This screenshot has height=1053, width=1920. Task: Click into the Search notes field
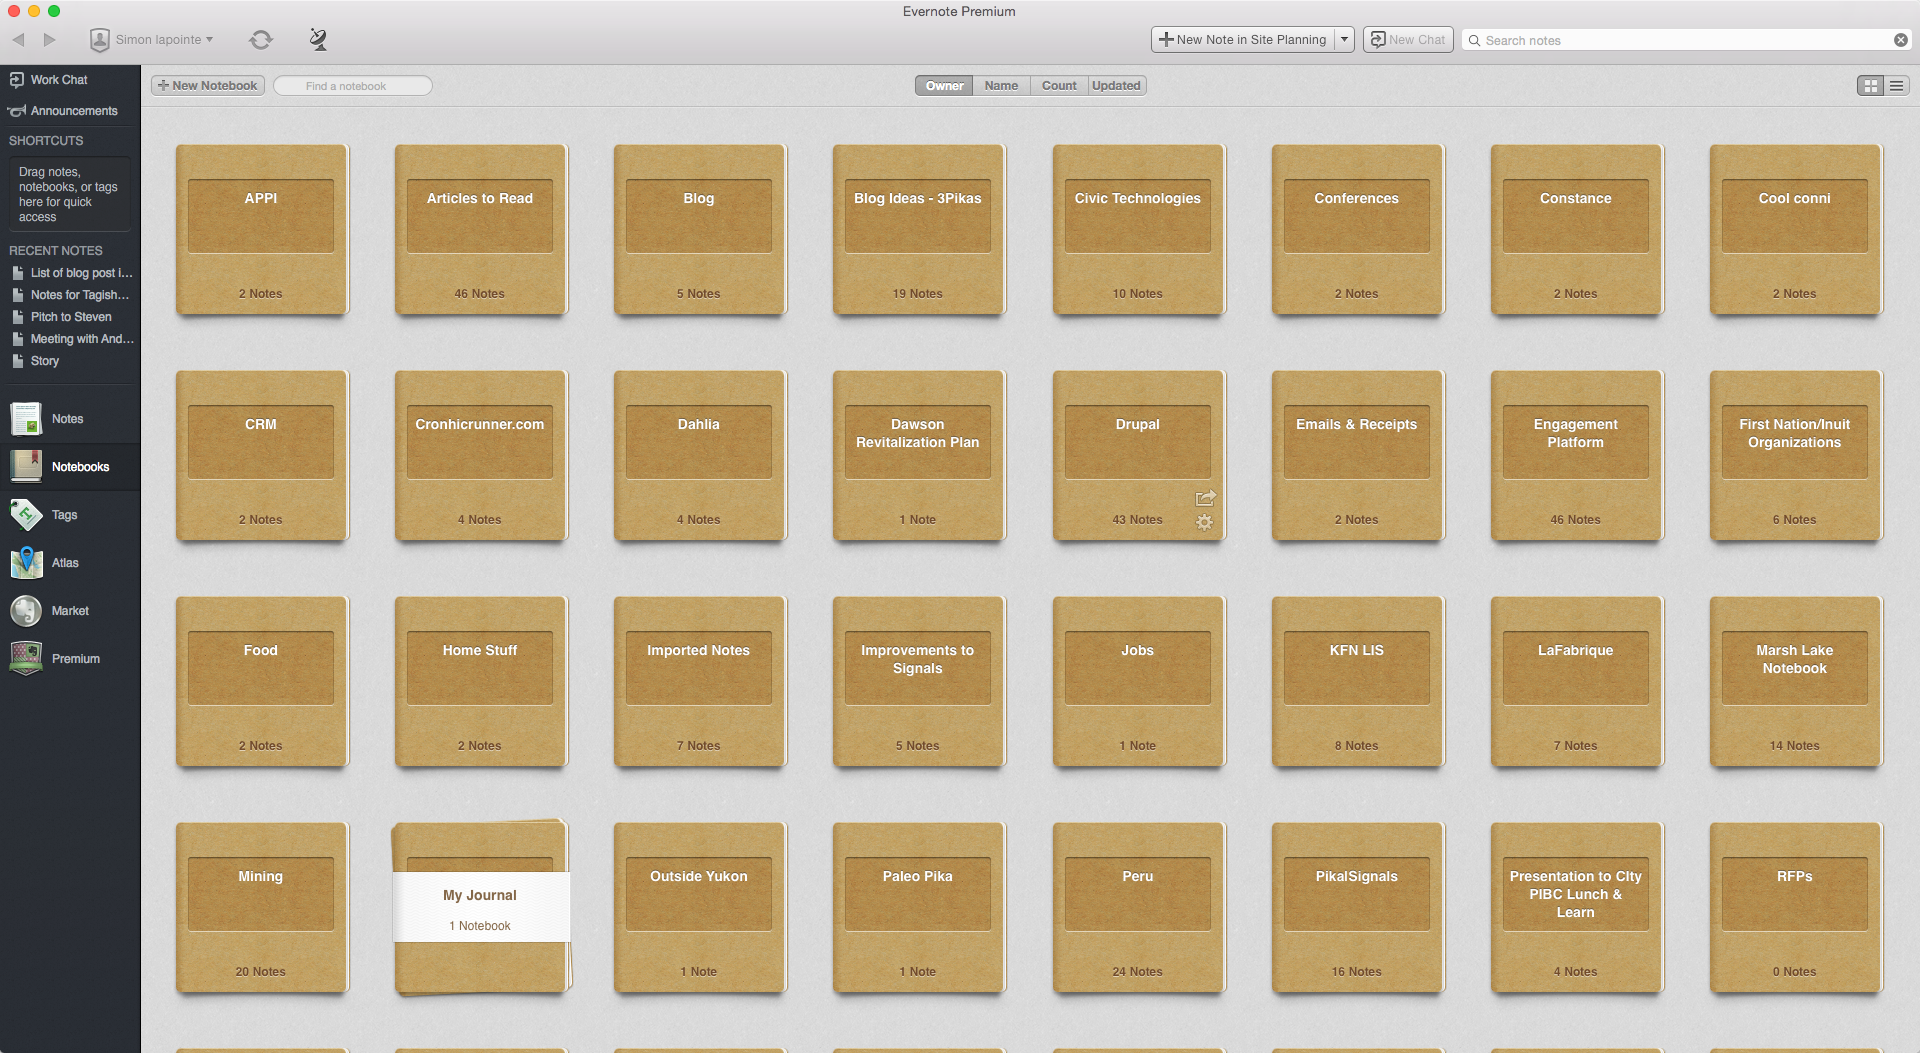(x=1685, y=40)
